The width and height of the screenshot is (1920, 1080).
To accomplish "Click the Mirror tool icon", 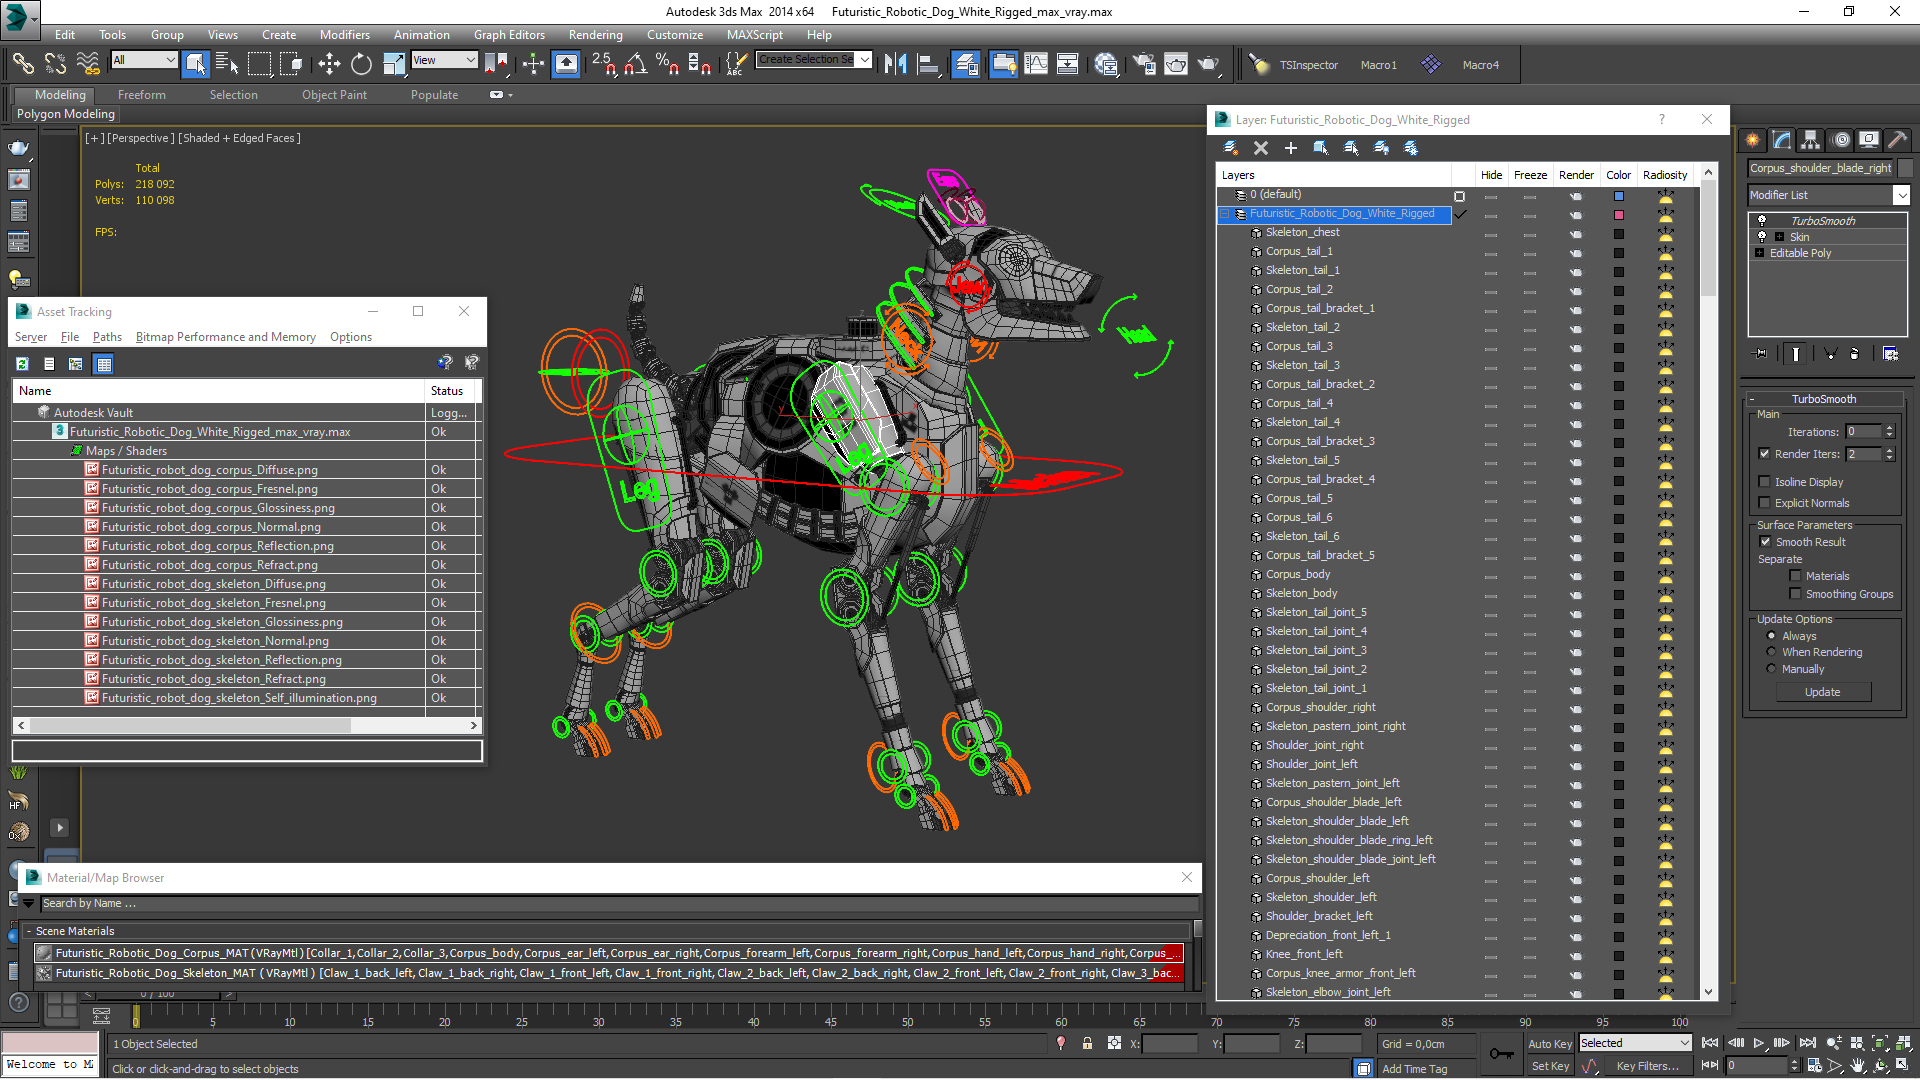I will 895,64.
